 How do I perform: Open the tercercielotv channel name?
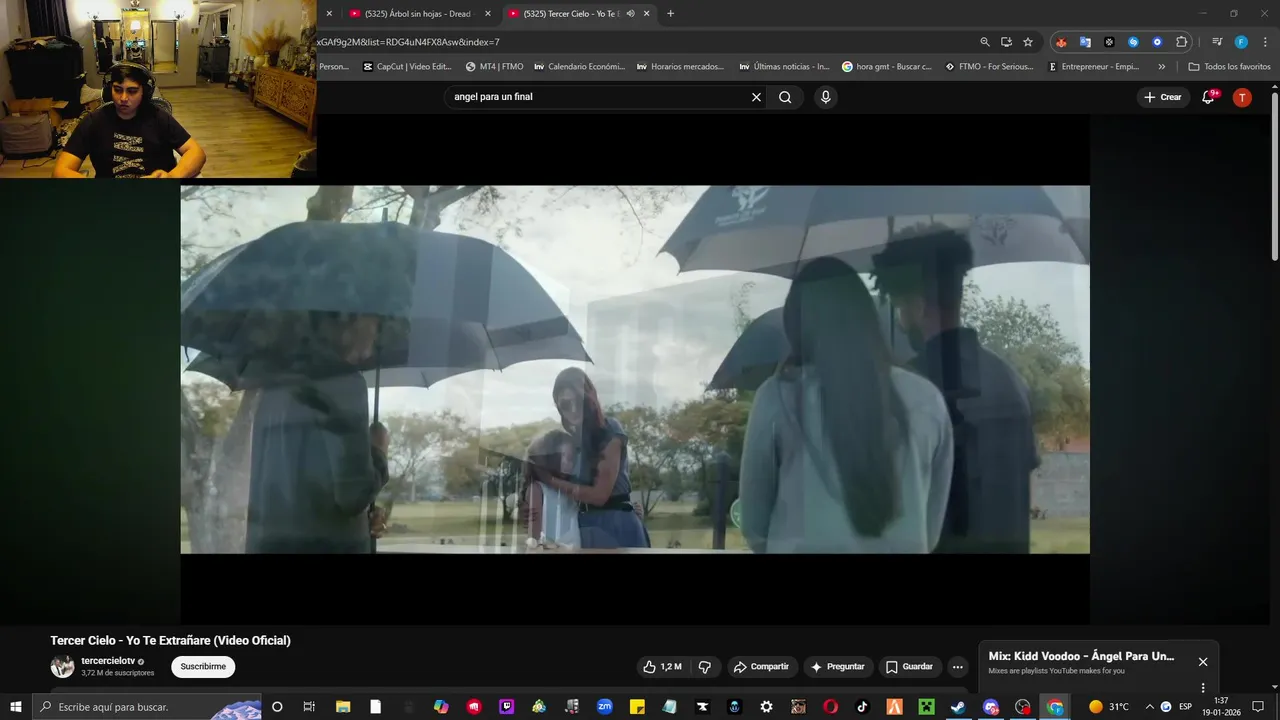pos(108,661)
